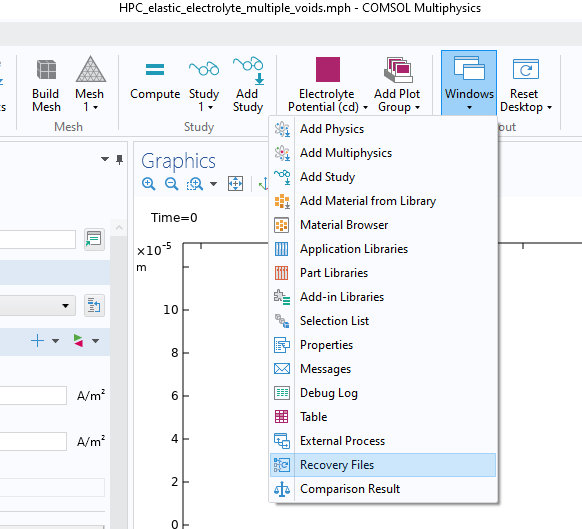Screen dimensions: 582x529
Task: Show the Messages window
Action: tap(383, 369)
